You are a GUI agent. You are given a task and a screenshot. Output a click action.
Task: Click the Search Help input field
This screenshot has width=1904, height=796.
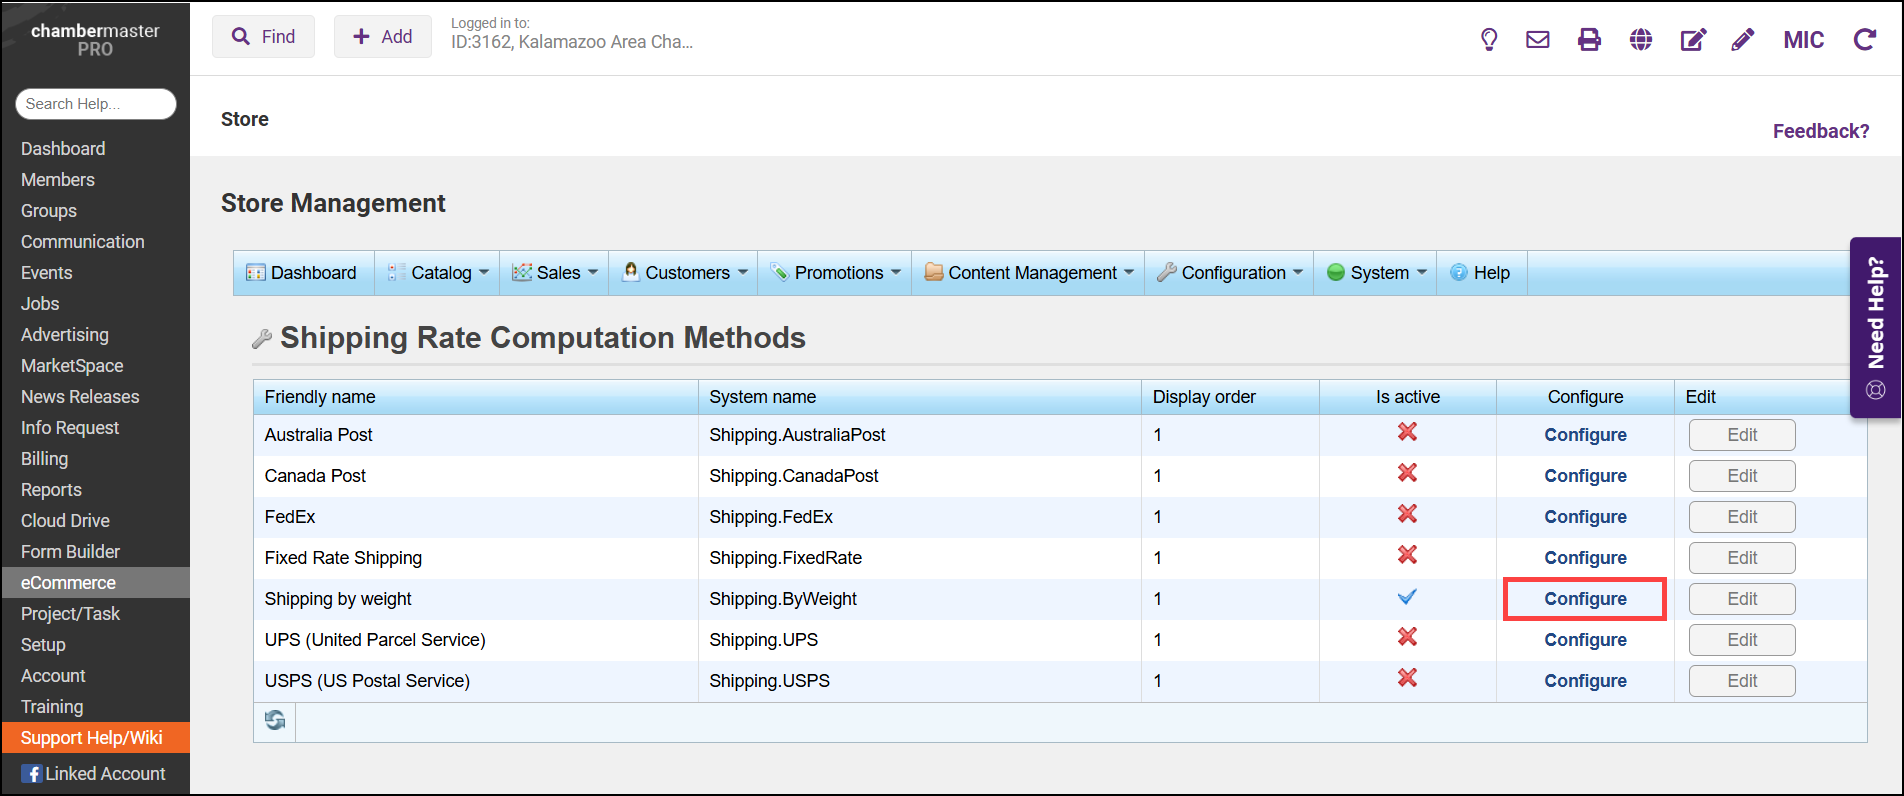[95, 104]
